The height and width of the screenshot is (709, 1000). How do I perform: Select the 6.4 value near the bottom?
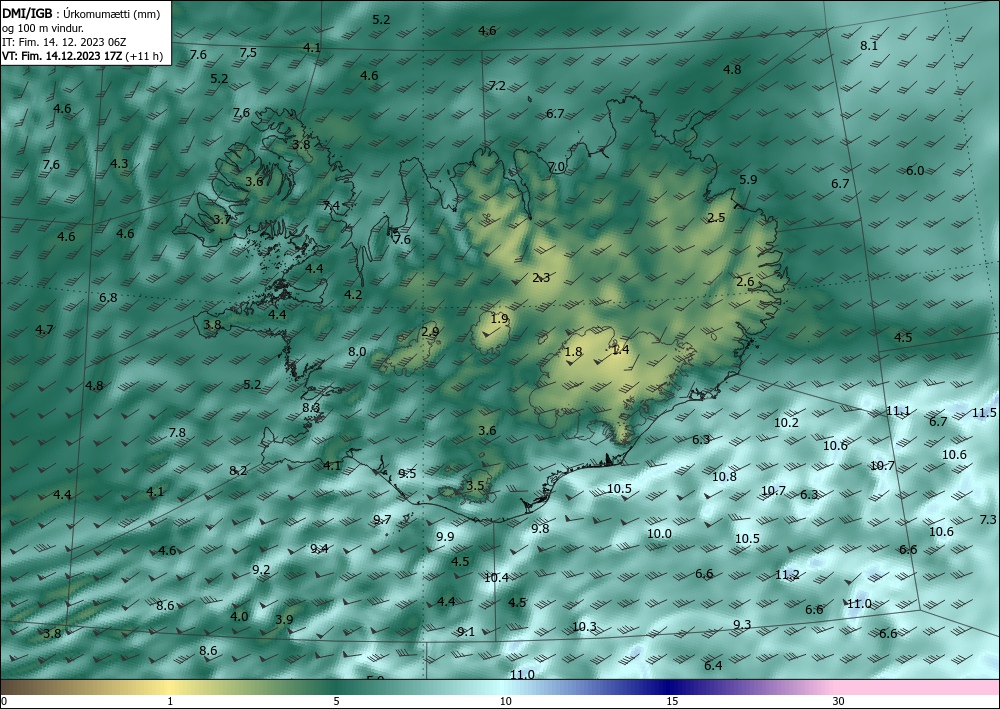[x=713, y=666]
